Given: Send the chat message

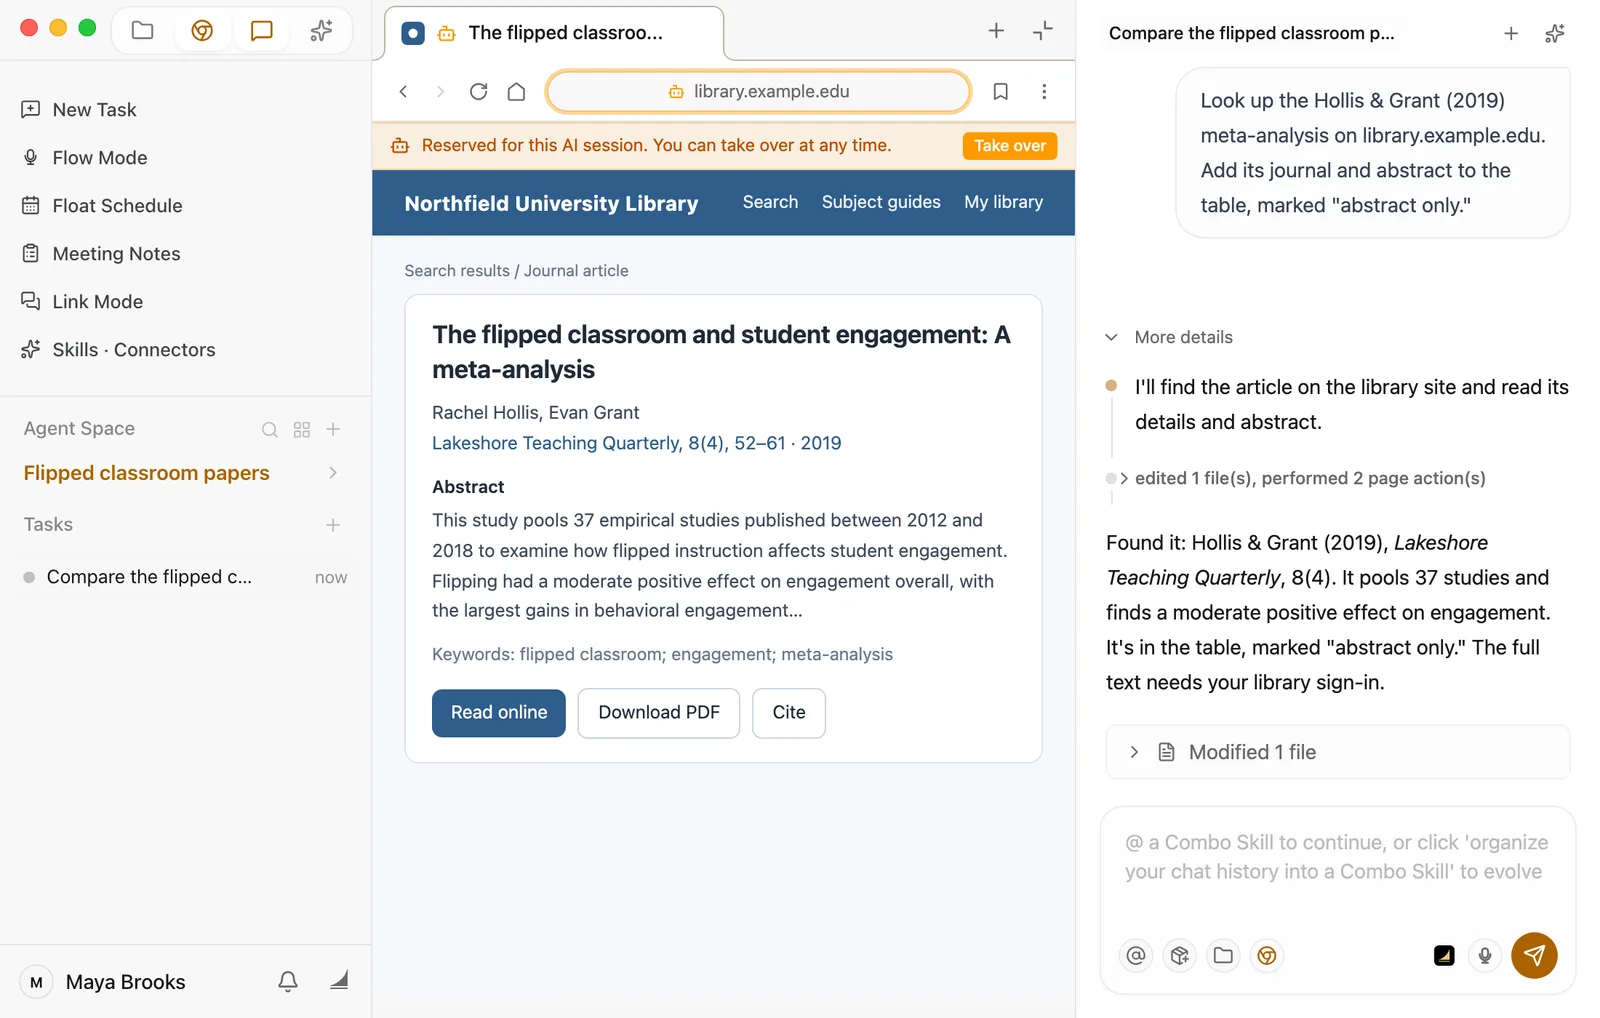Looking at the screenshot, I should coord(1534,955).
